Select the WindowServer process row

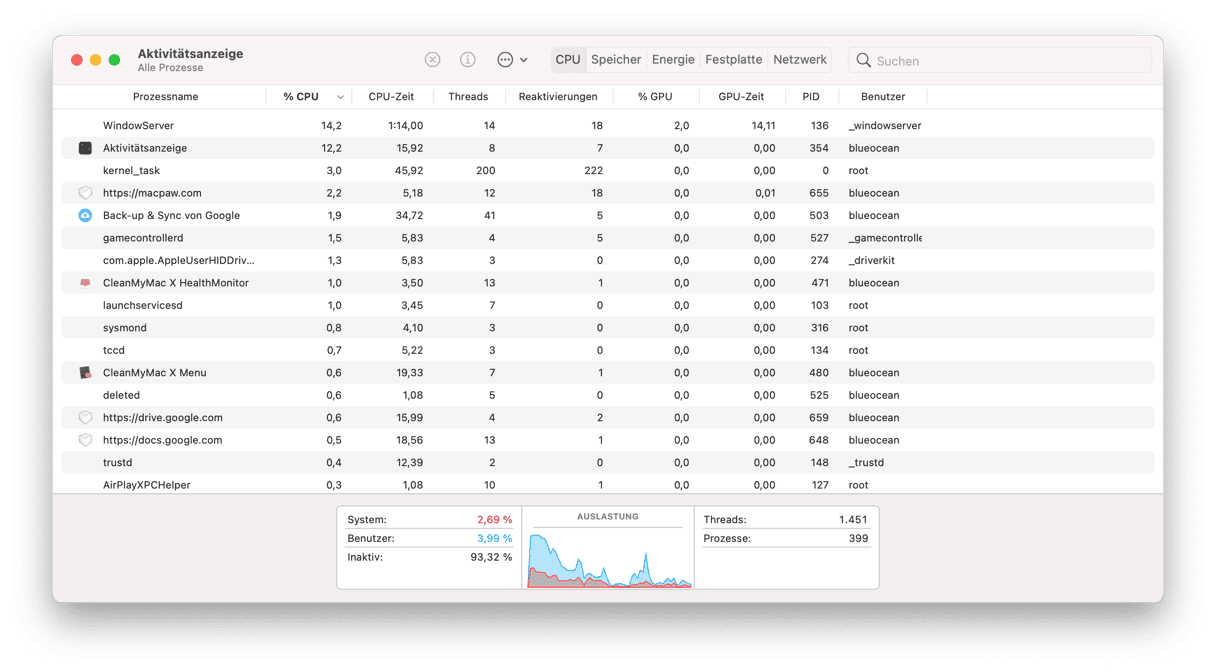[608, 126]
